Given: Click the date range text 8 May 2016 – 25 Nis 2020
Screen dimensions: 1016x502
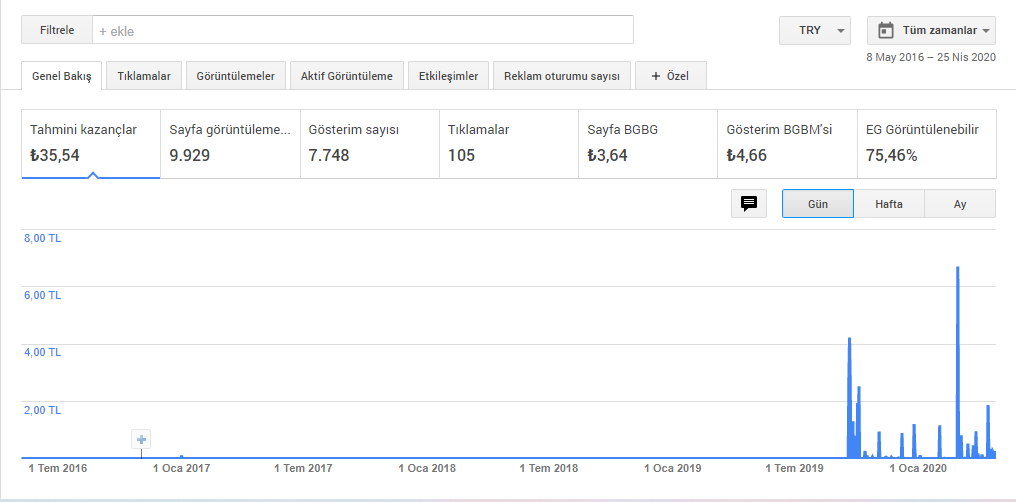Looking at the screenshot, I should tap(930, 57).
